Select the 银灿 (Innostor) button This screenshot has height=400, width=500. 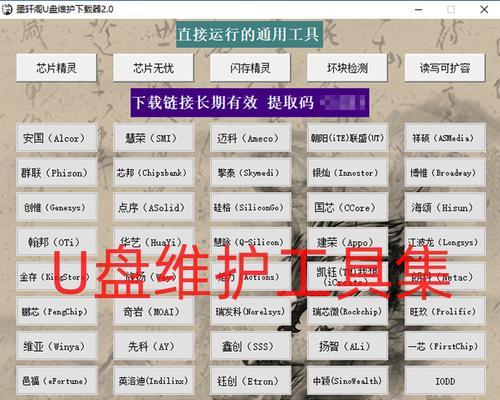click(347, 172)
